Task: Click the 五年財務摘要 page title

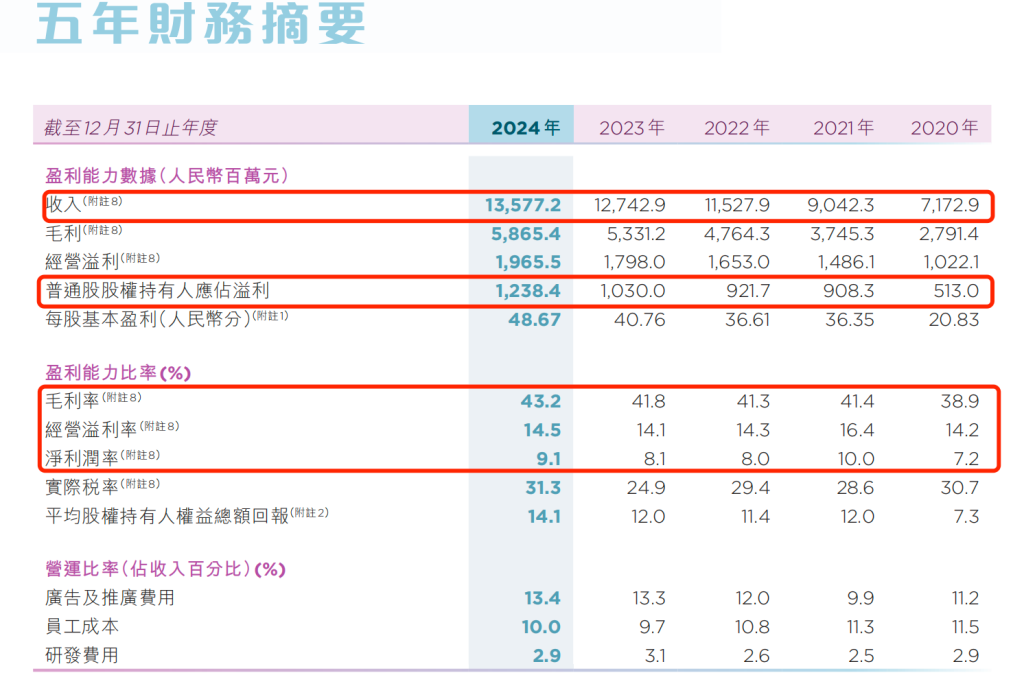Action: (x=201, y=24)
